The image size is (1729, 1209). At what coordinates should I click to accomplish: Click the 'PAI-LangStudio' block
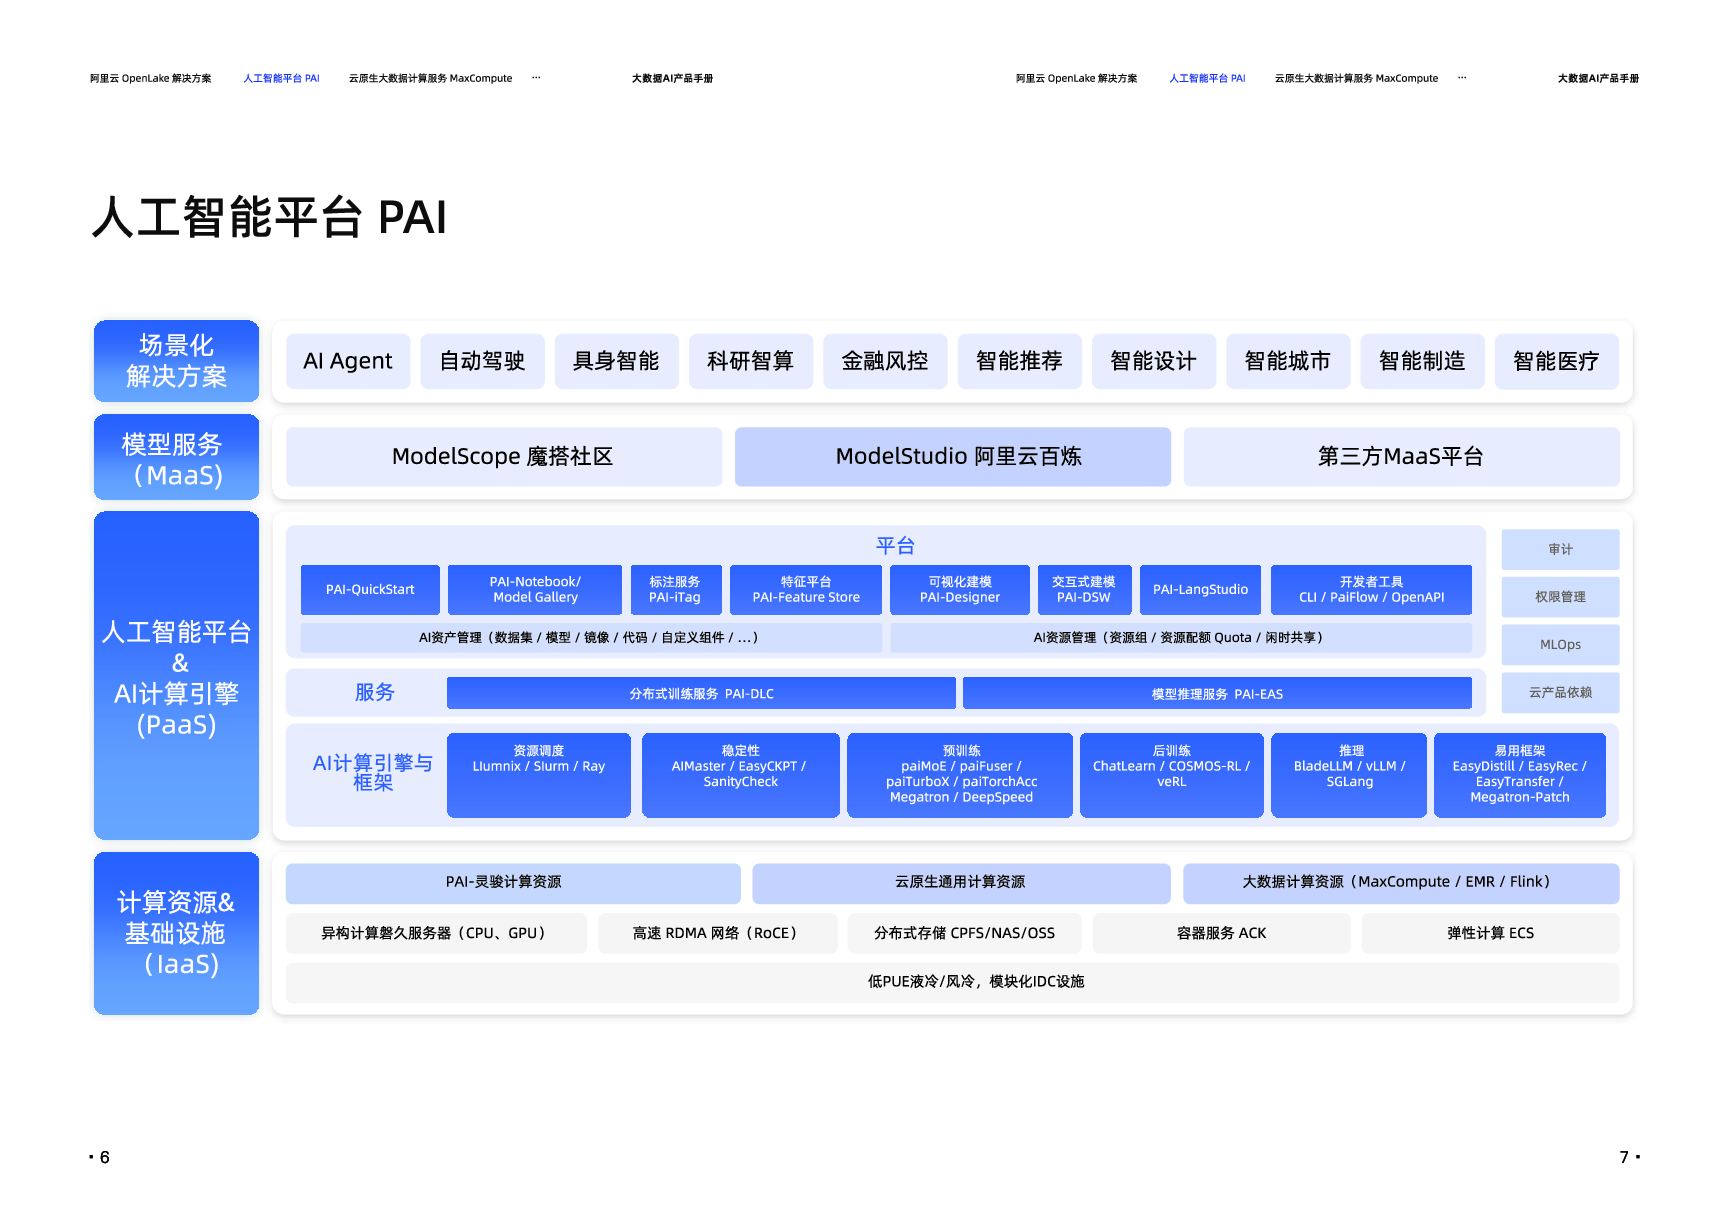pos(1201,590)
